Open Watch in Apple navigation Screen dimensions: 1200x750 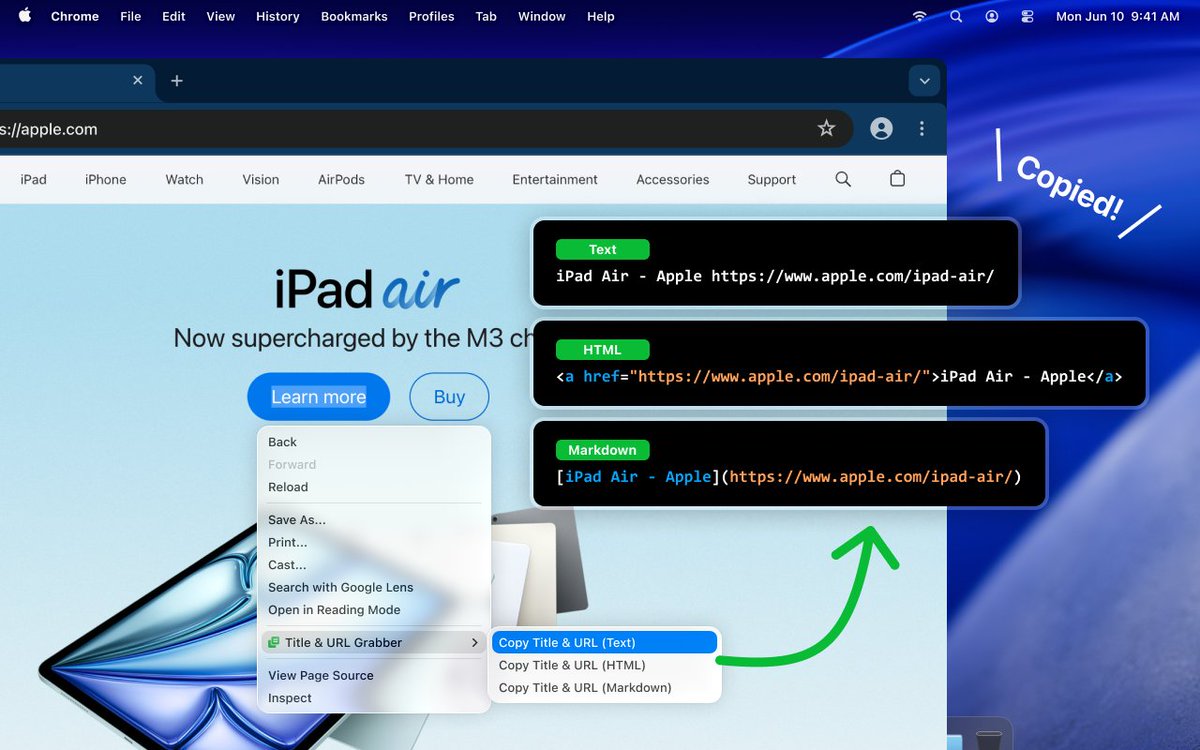point(184,180)
